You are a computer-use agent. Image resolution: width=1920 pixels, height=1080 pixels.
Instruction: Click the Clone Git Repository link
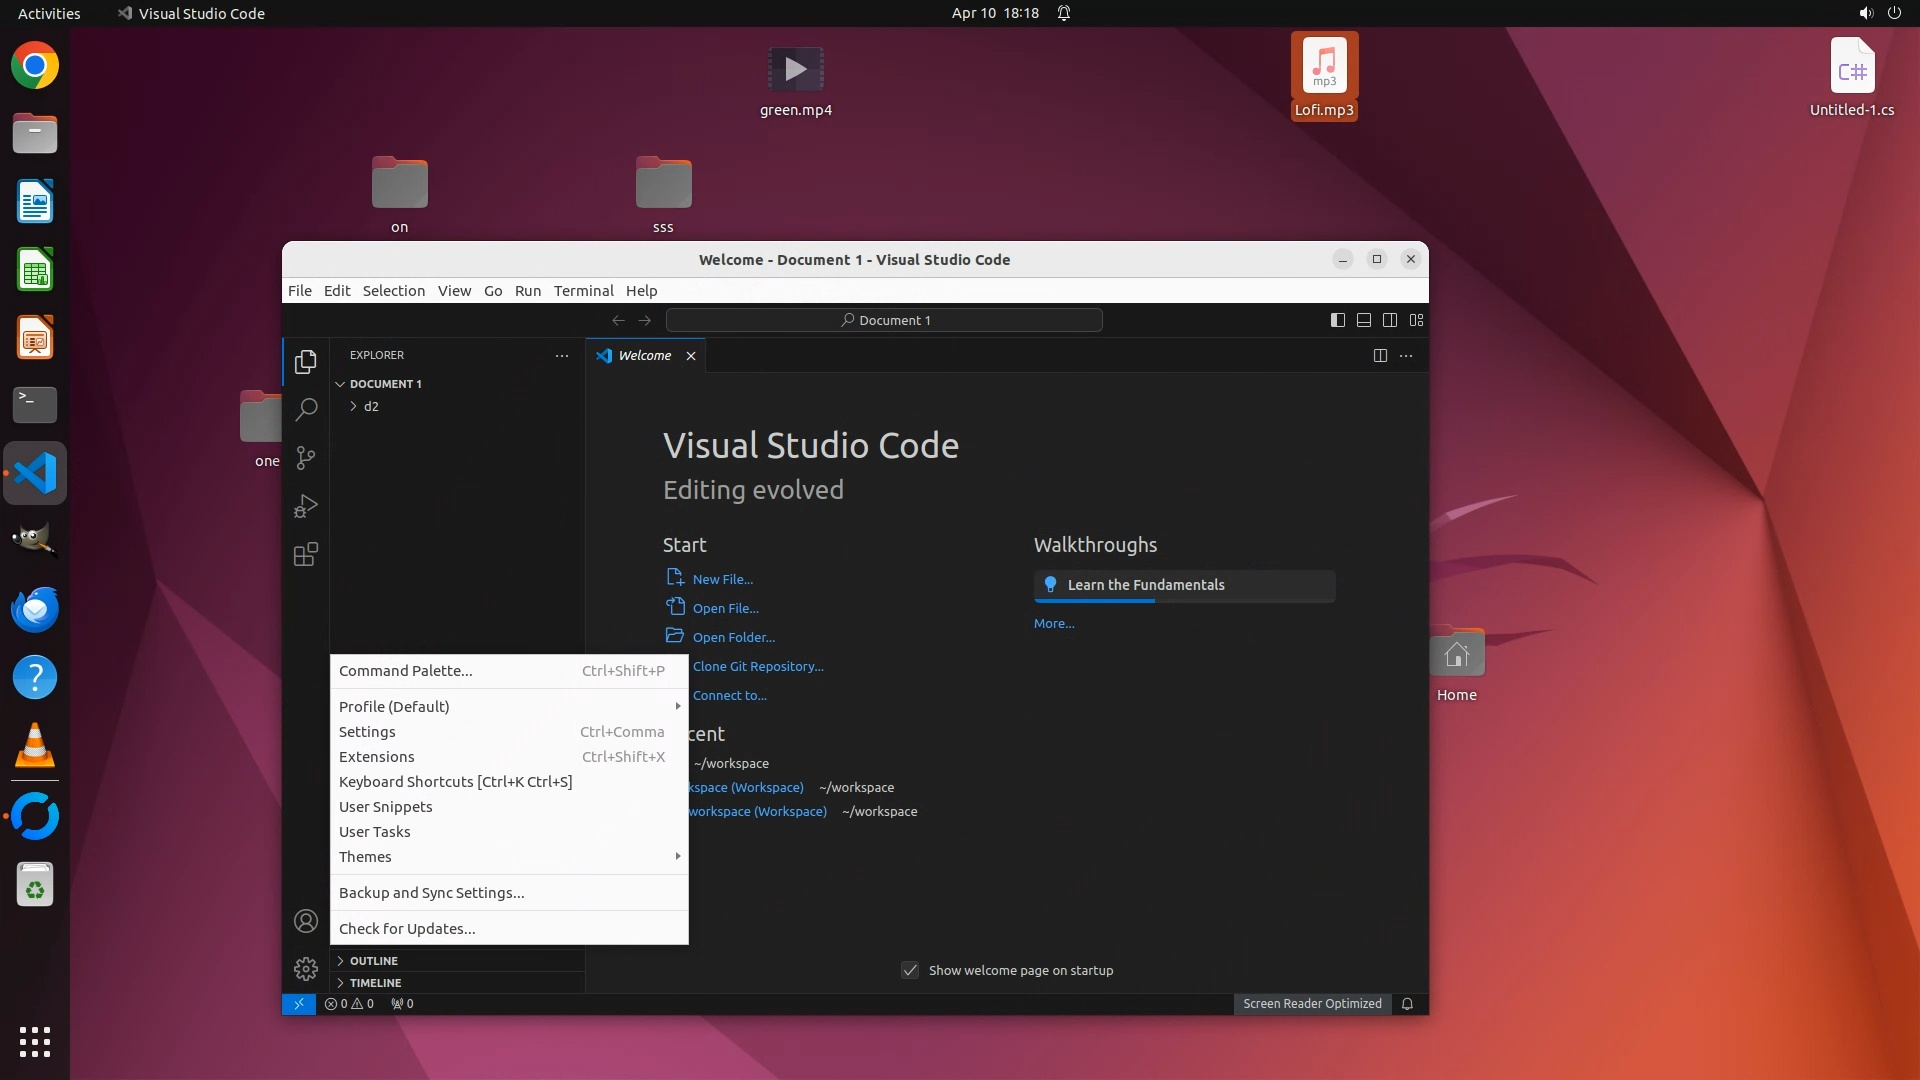pos(757,667)
